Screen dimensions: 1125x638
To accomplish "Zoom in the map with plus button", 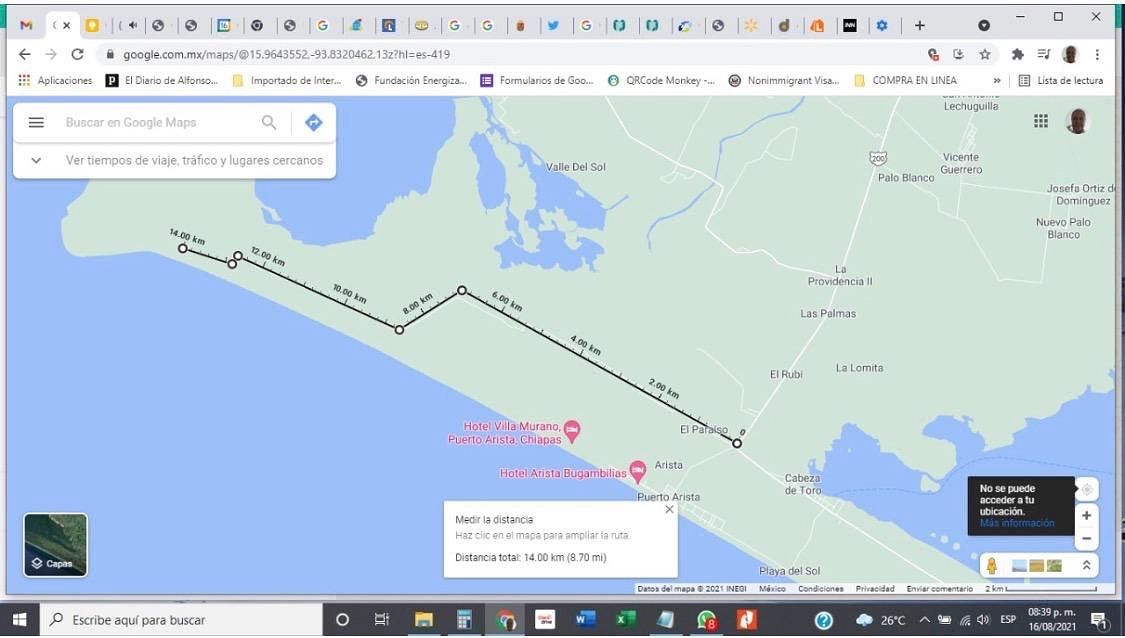I will click(1086, 516).
